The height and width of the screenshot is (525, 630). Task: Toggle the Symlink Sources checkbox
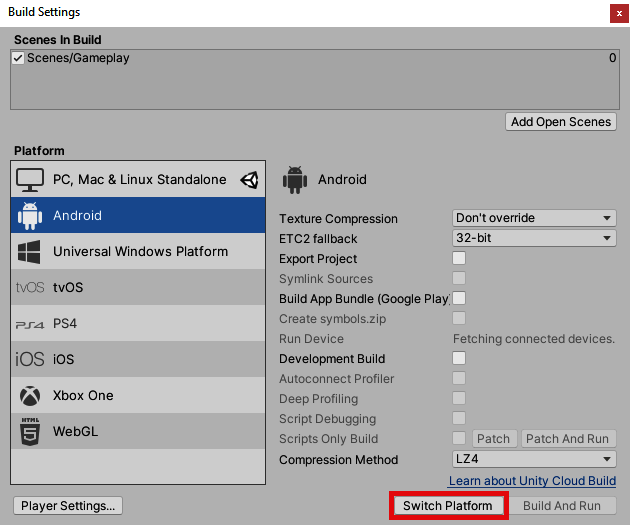click(x=459, y=278)
